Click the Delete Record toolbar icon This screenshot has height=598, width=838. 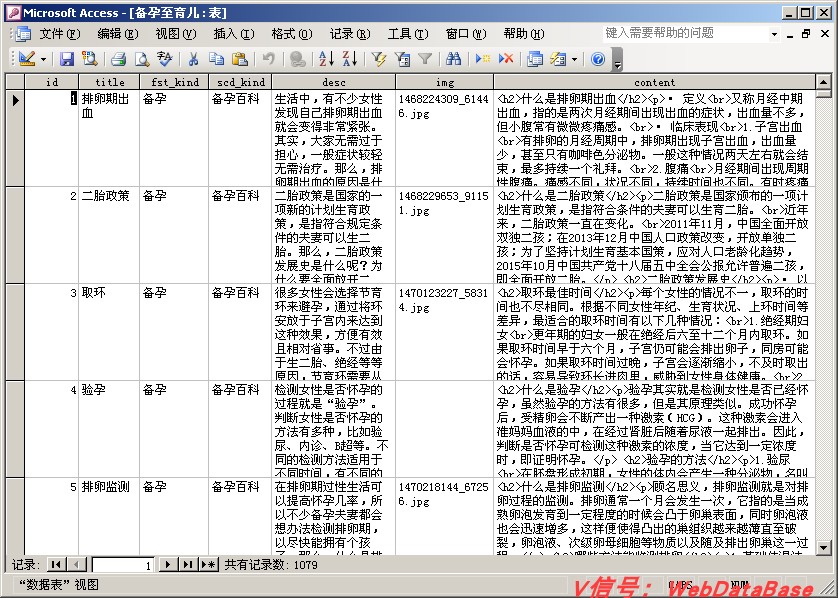pyautogui.click(x=506, y=59)
